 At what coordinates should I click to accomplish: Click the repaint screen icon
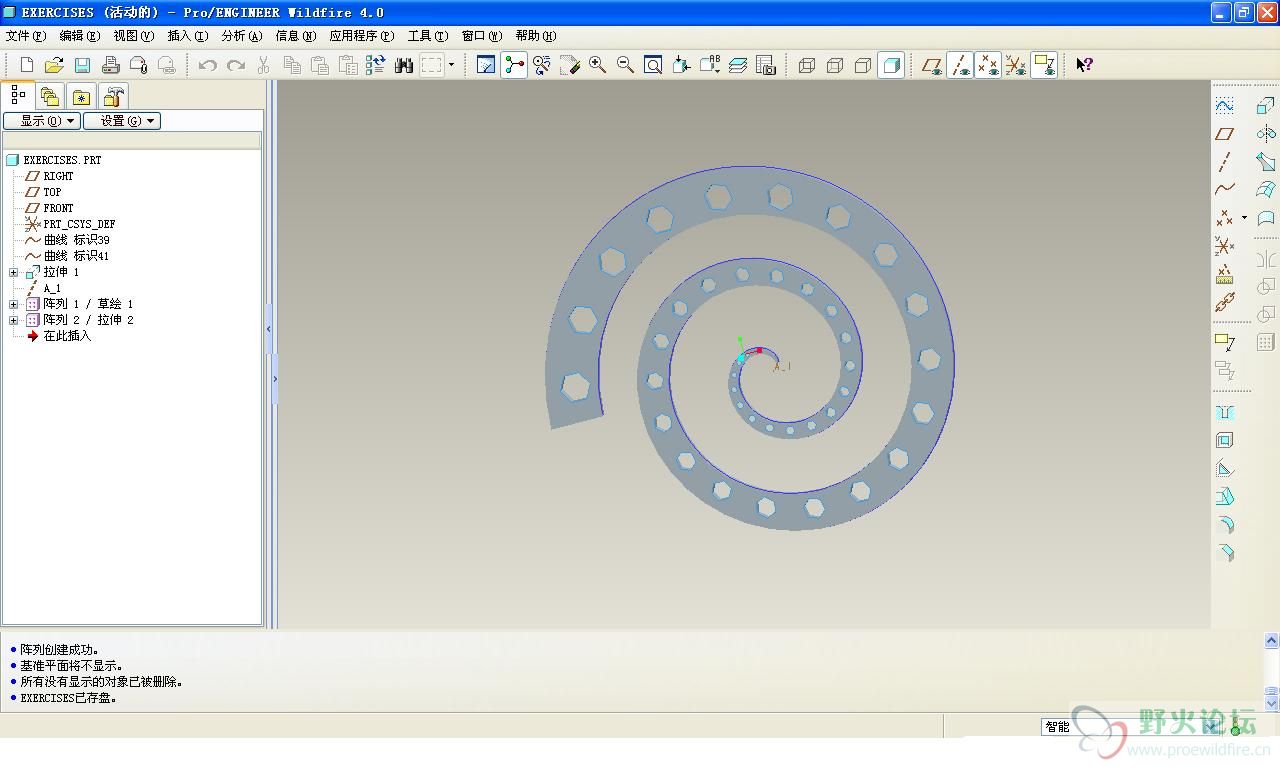pos(486,65)
